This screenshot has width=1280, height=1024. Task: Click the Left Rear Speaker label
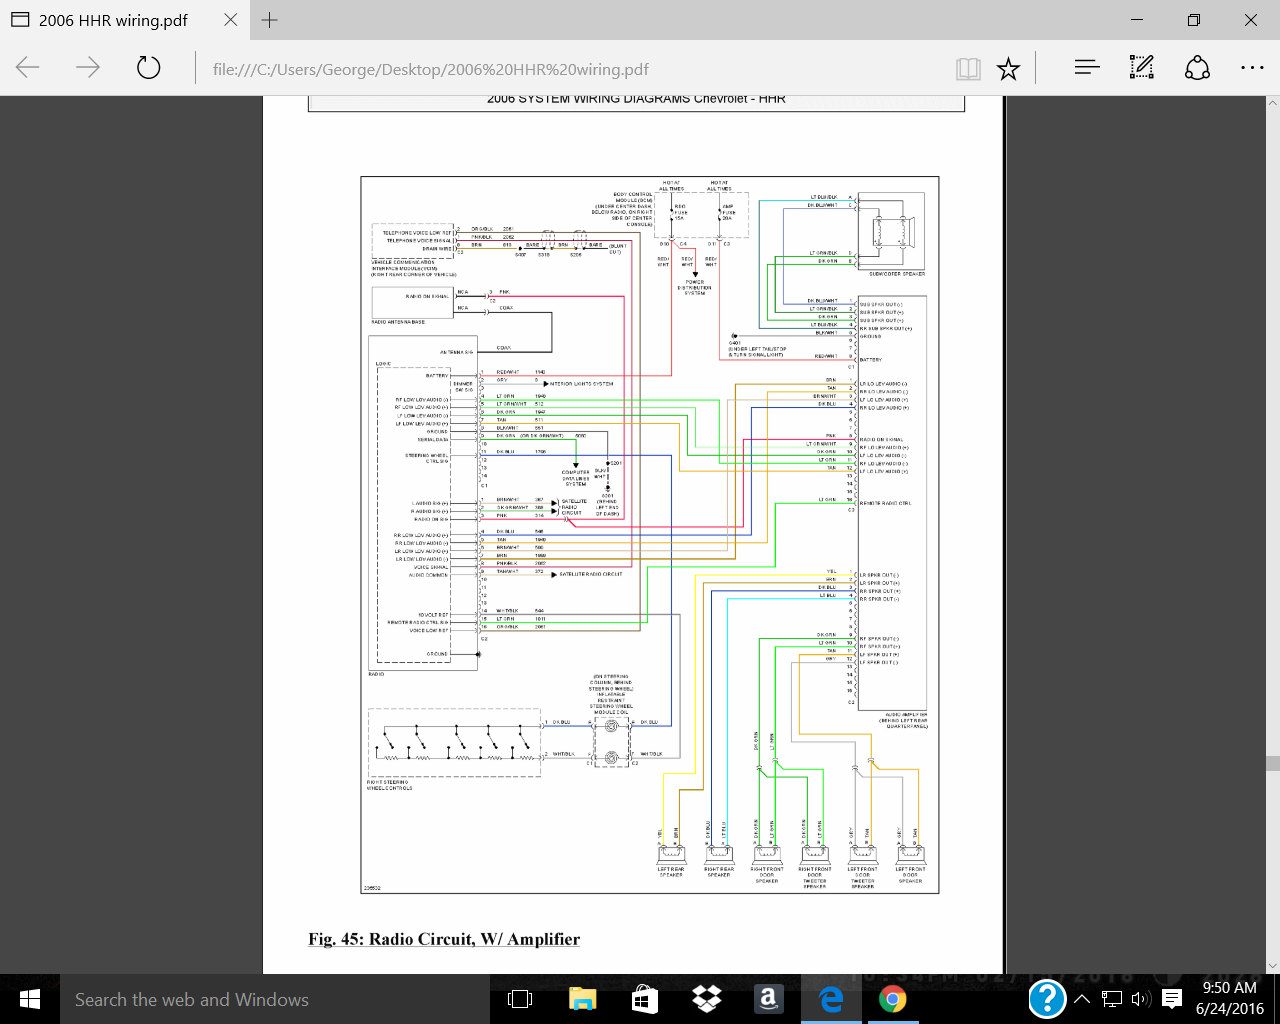point(671,872)
